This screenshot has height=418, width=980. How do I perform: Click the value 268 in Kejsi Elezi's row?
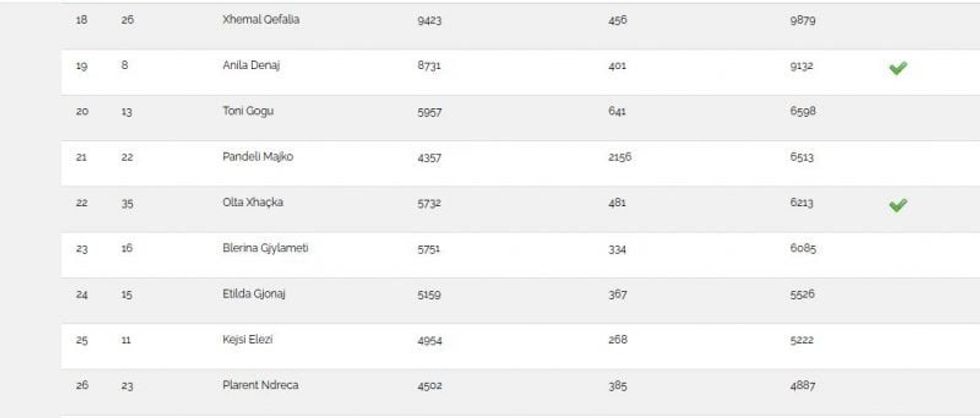[x=617, y=340]
